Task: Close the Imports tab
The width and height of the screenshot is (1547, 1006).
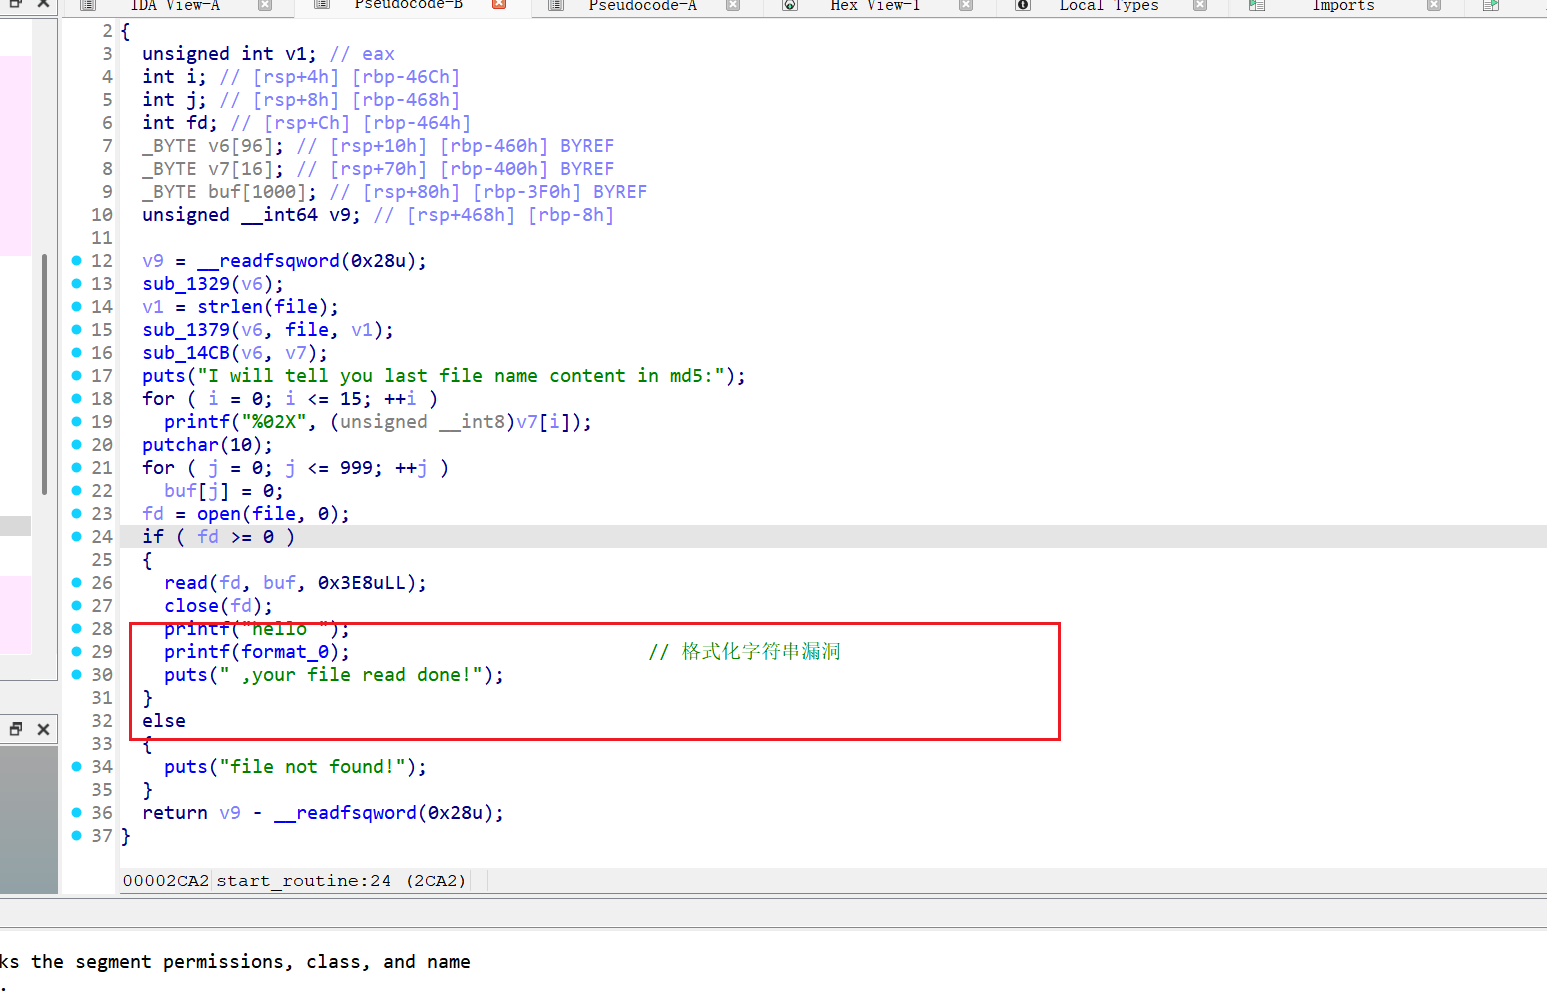Action: pos(1434,5)
